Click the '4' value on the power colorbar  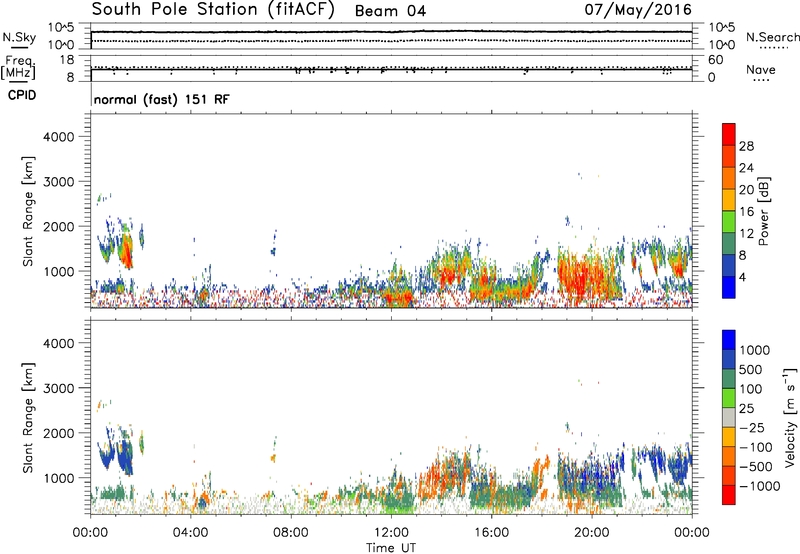[x=743, y=278]
